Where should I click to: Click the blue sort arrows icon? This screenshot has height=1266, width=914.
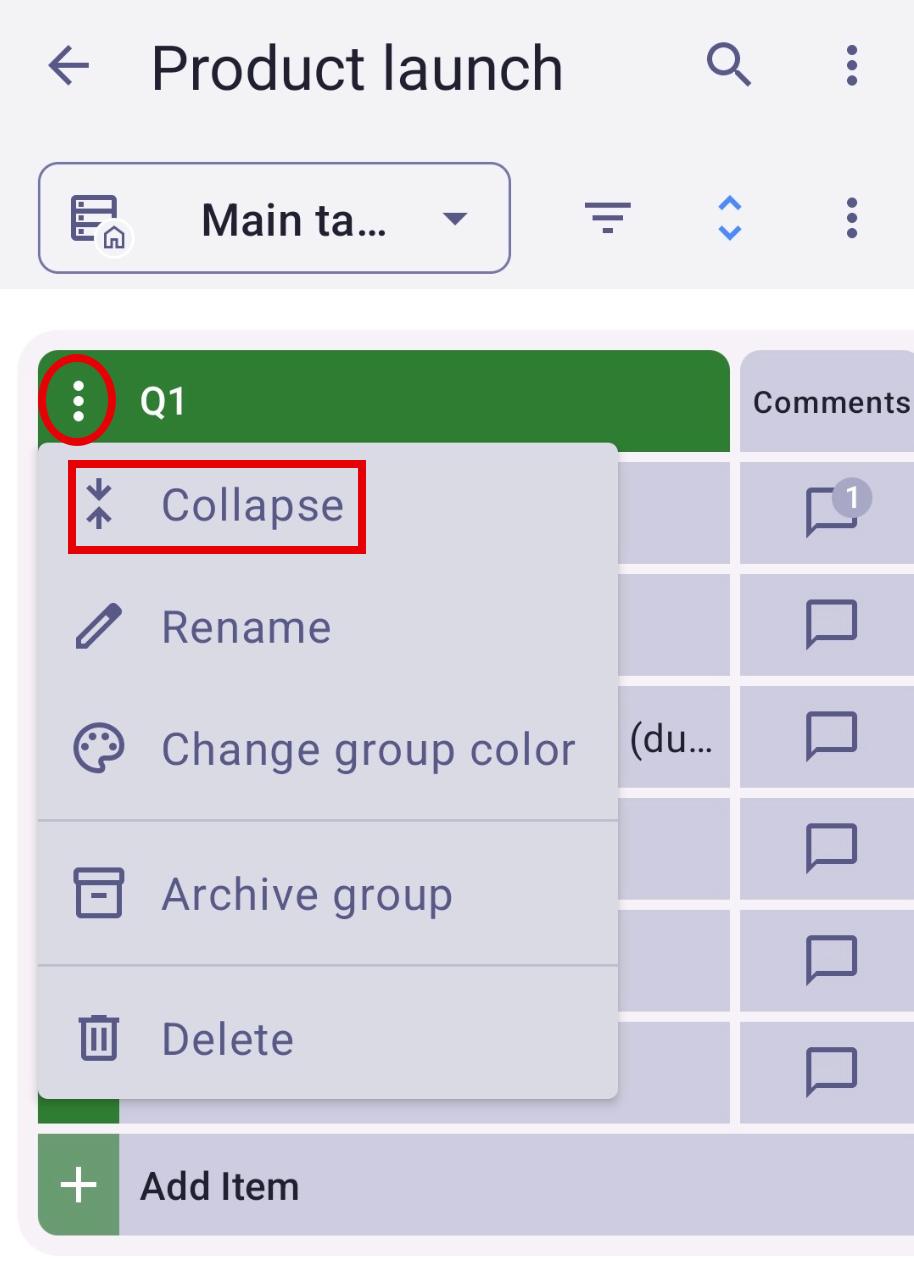[729, 219]
